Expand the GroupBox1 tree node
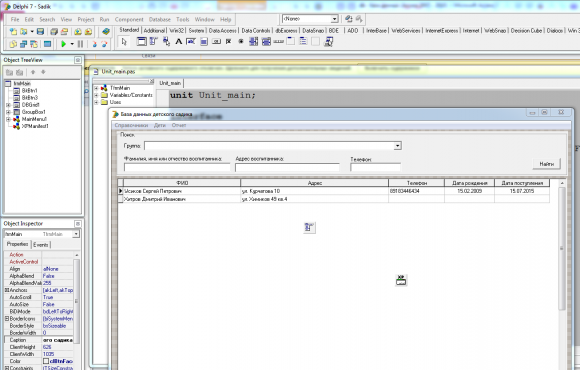The height and width of the screenshot is (370, 580). click(x=8, y=112)
